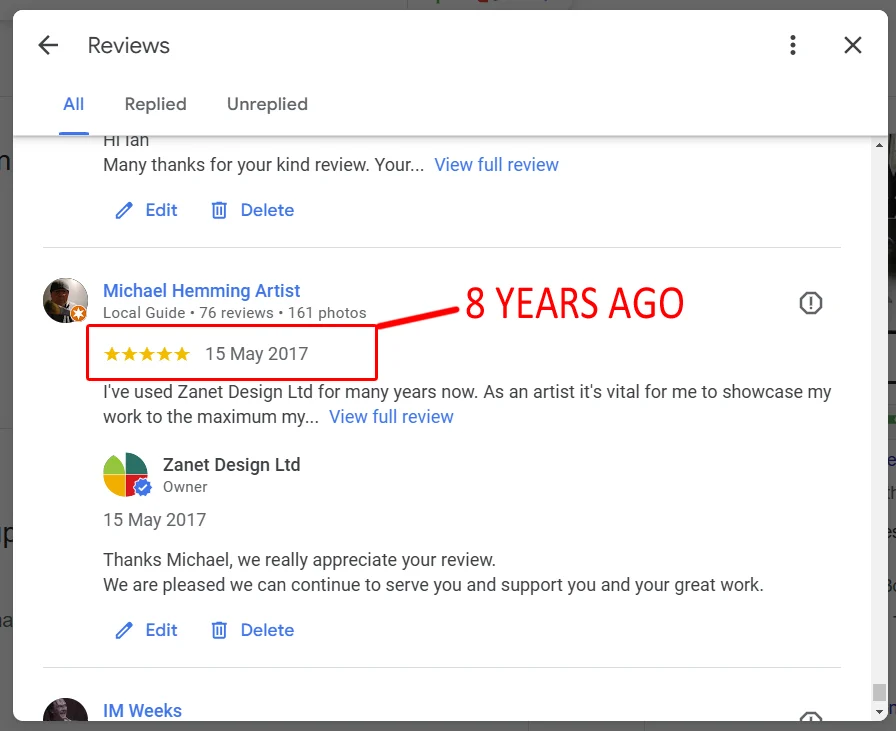Click the Zanet Design Ltd owner logo

pyautogui.click(x=126, y=473)
